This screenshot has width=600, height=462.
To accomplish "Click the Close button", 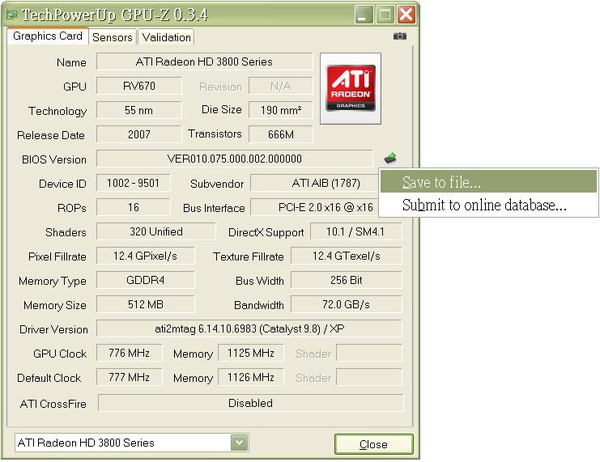I will pos(373,444).
